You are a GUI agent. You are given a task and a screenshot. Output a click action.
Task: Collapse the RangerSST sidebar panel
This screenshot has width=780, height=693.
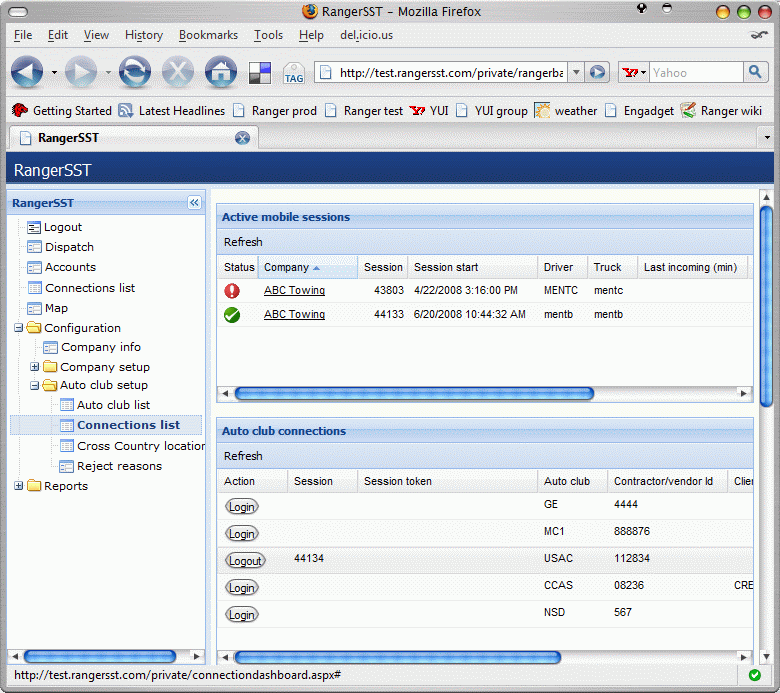(x=194, y=203)
